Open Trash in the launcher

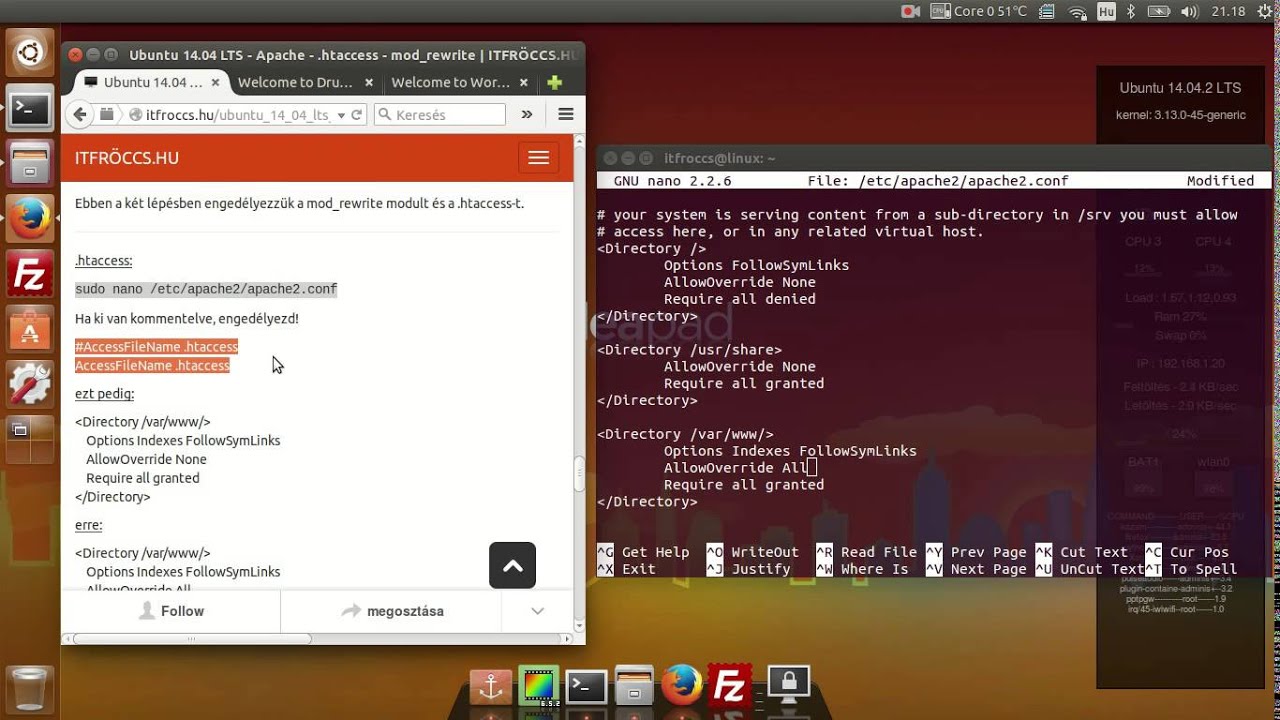point(30,688)
